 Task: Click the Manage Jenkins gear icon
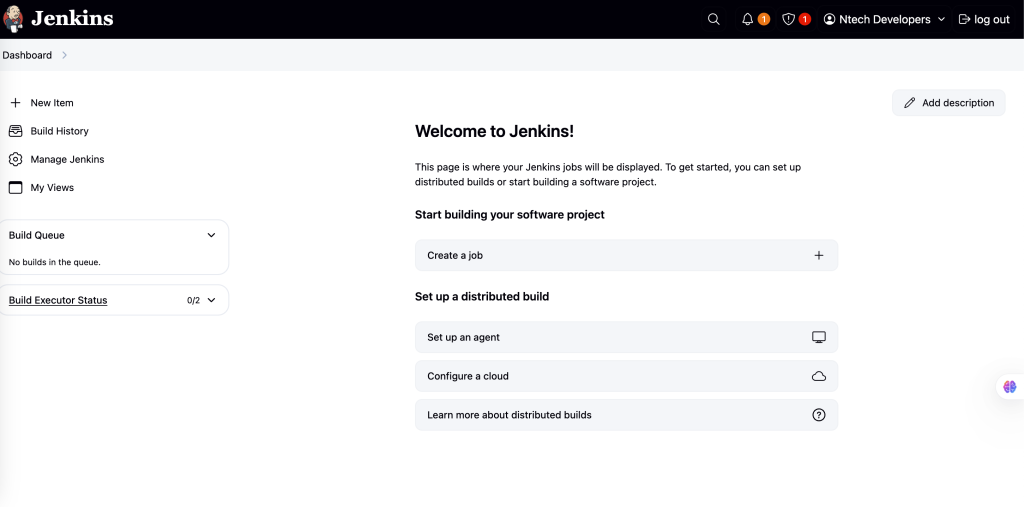click(16, 159)
